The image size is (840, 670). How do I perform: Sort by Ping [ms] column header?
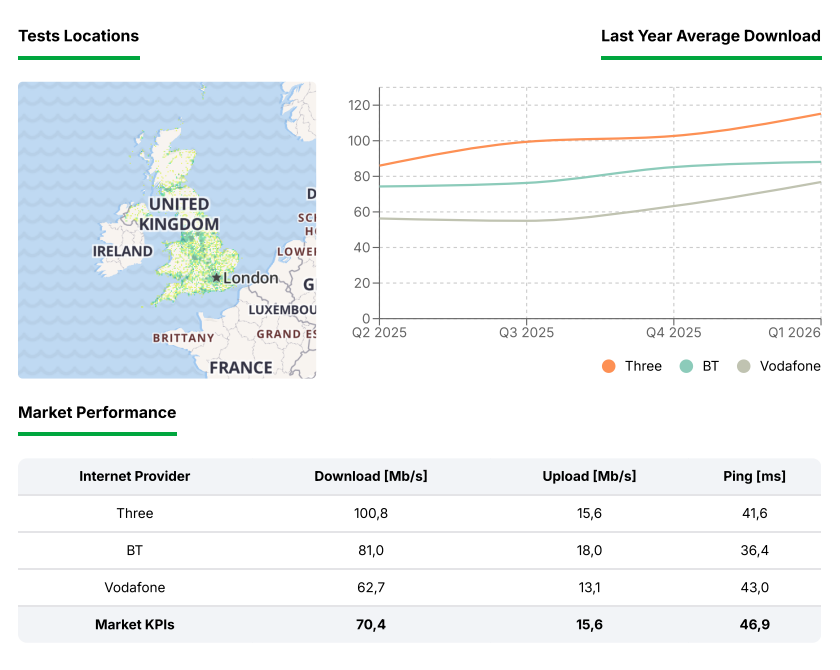click(755, 476)
